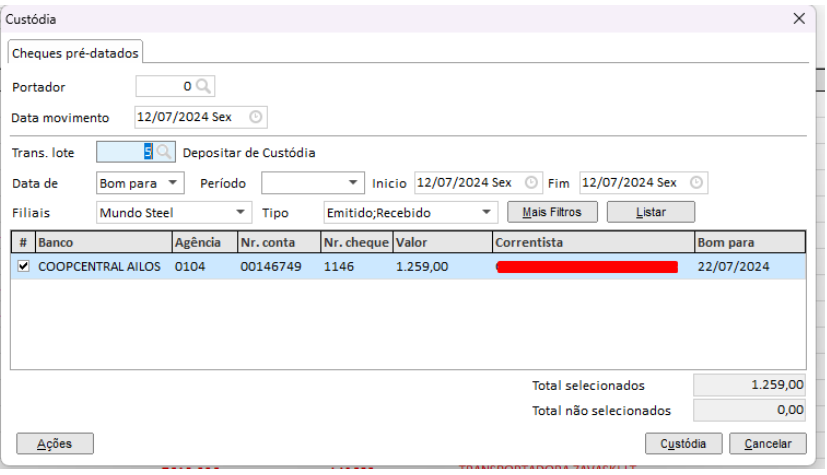Viewport: 827px width, 475px height.
Task: Select the agency cell 0104
Action: [205, 266]
